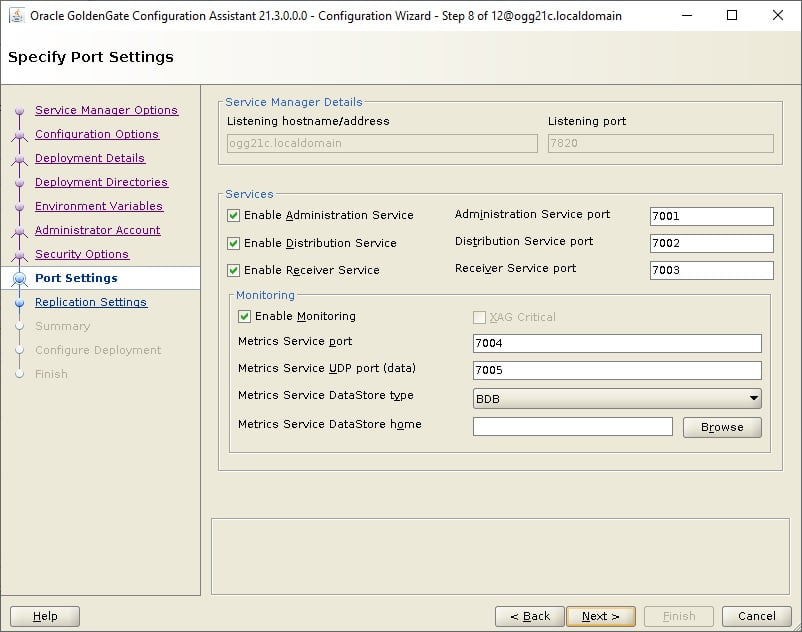This screenshot has height=632, width=802.
Task: Click the Receiver Service port field
Action: pyautogui.click(x=711, y=270)
